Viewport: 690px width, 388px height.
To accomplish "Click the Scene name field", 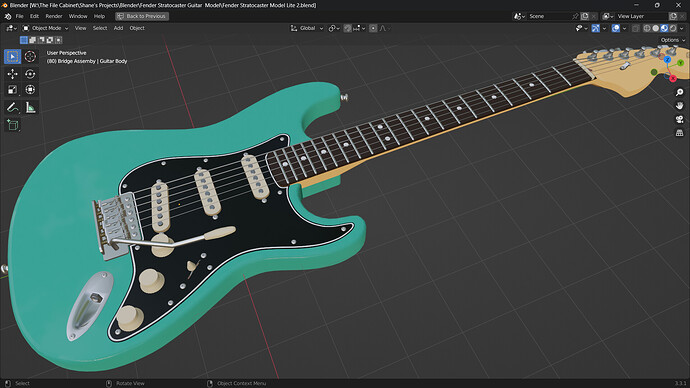I will (x=548, y=16).
